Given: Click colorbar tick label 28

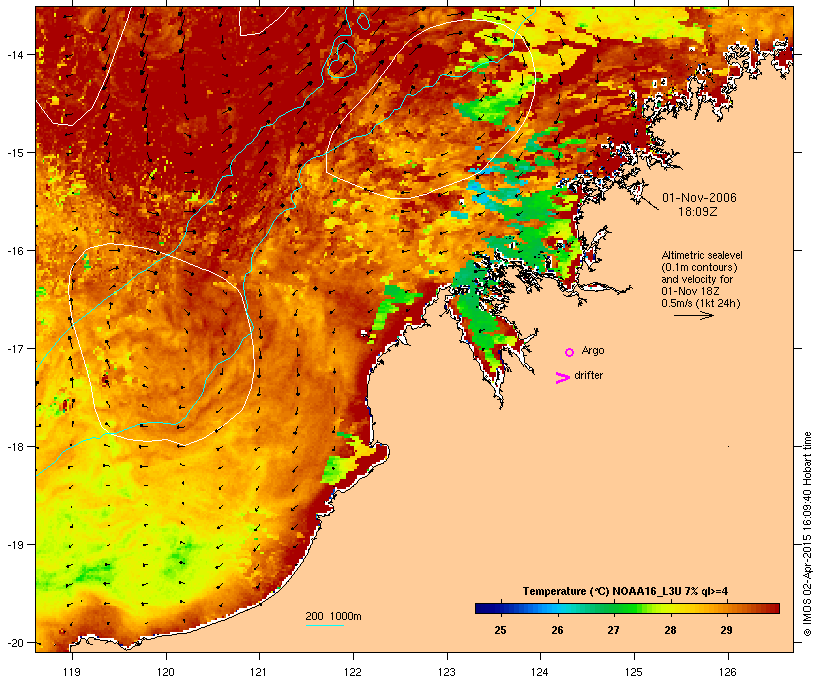Looking at the screenshot, I should 670,630.
